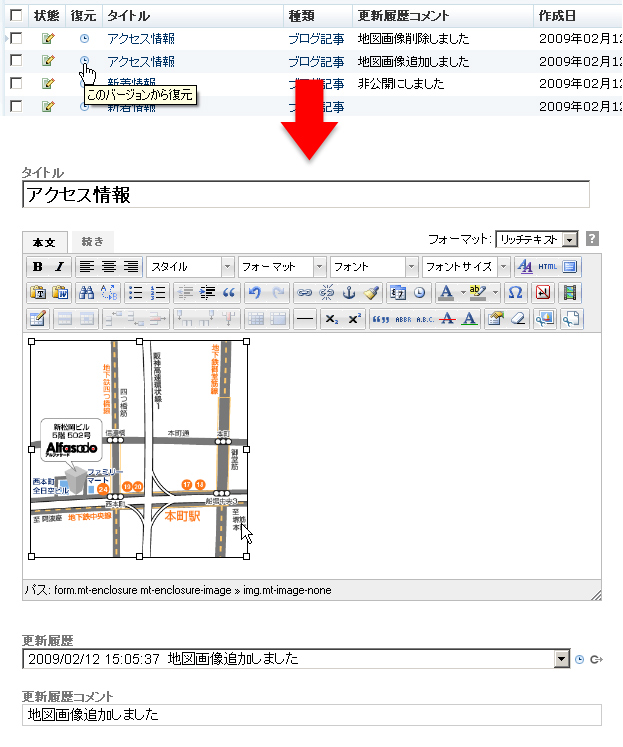623x747 pixels.
Task: Open アクセス情報 link in 地図画像追加しました row
Action: [141, 61]
